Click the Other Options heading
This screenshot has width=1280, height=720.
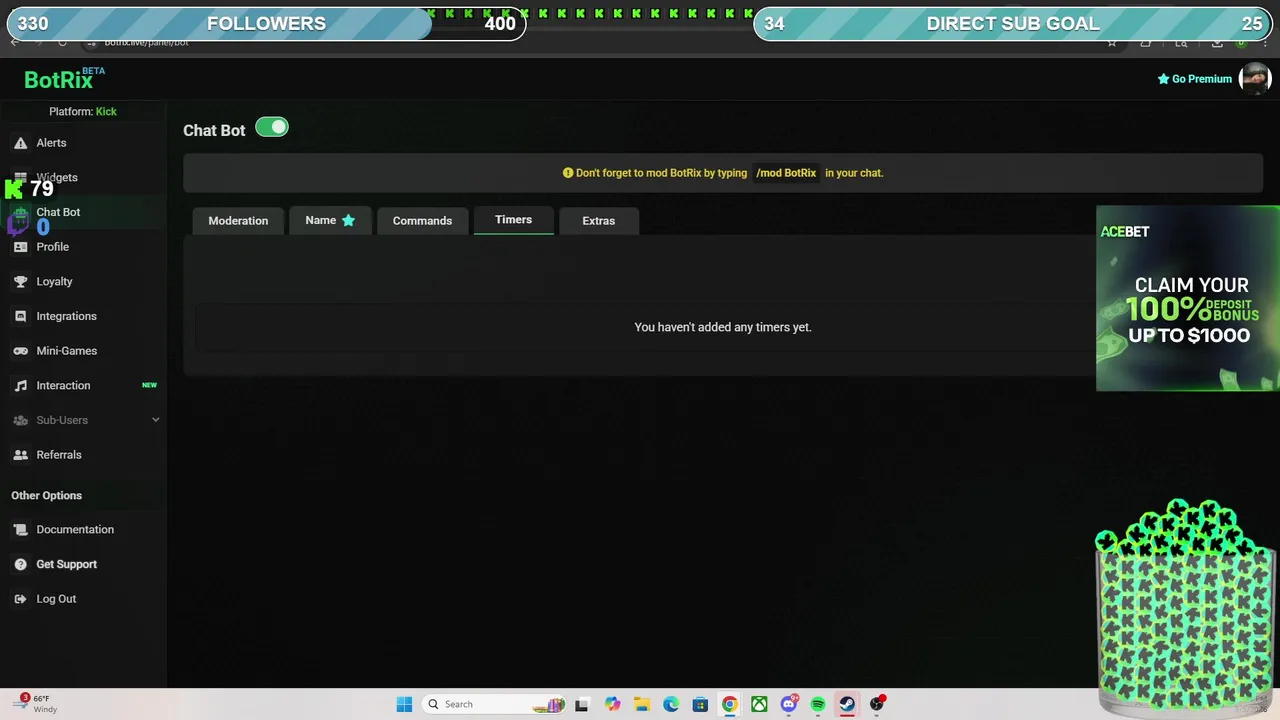click(x=46, y=496)
